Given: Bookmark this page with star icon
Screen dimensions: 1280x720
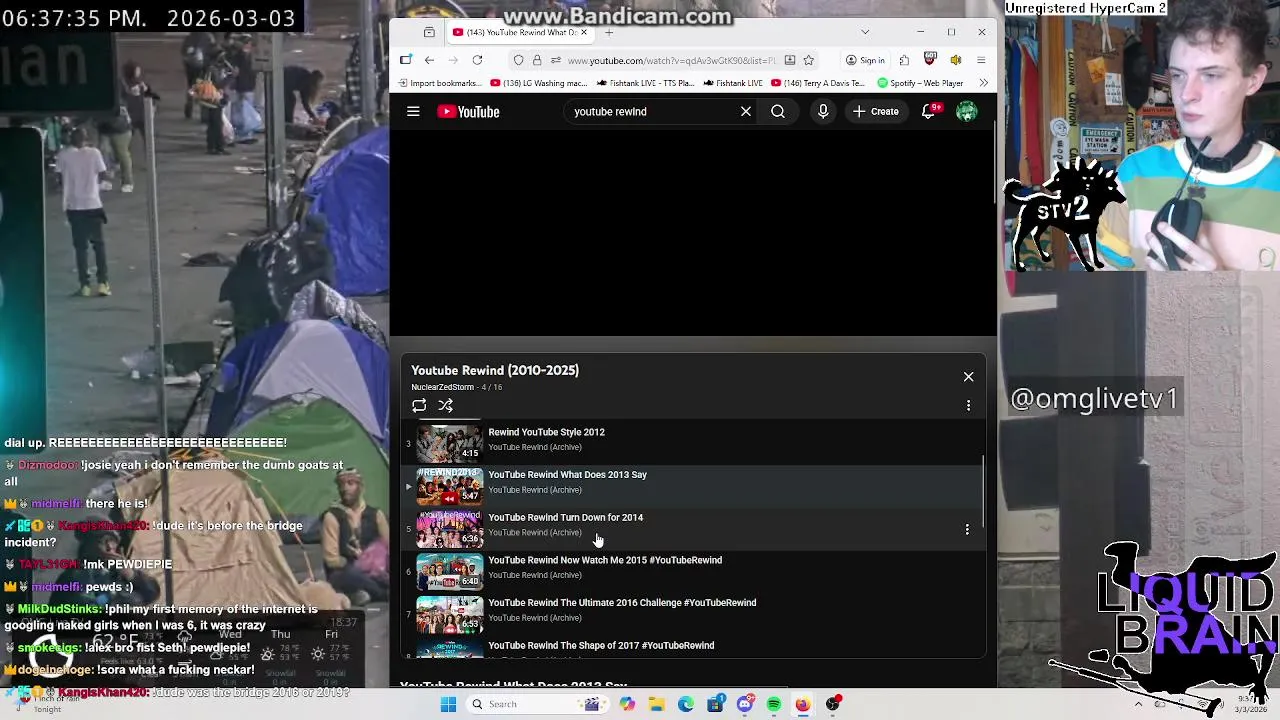Looking at the screenshot, I should tap(808, 60).
